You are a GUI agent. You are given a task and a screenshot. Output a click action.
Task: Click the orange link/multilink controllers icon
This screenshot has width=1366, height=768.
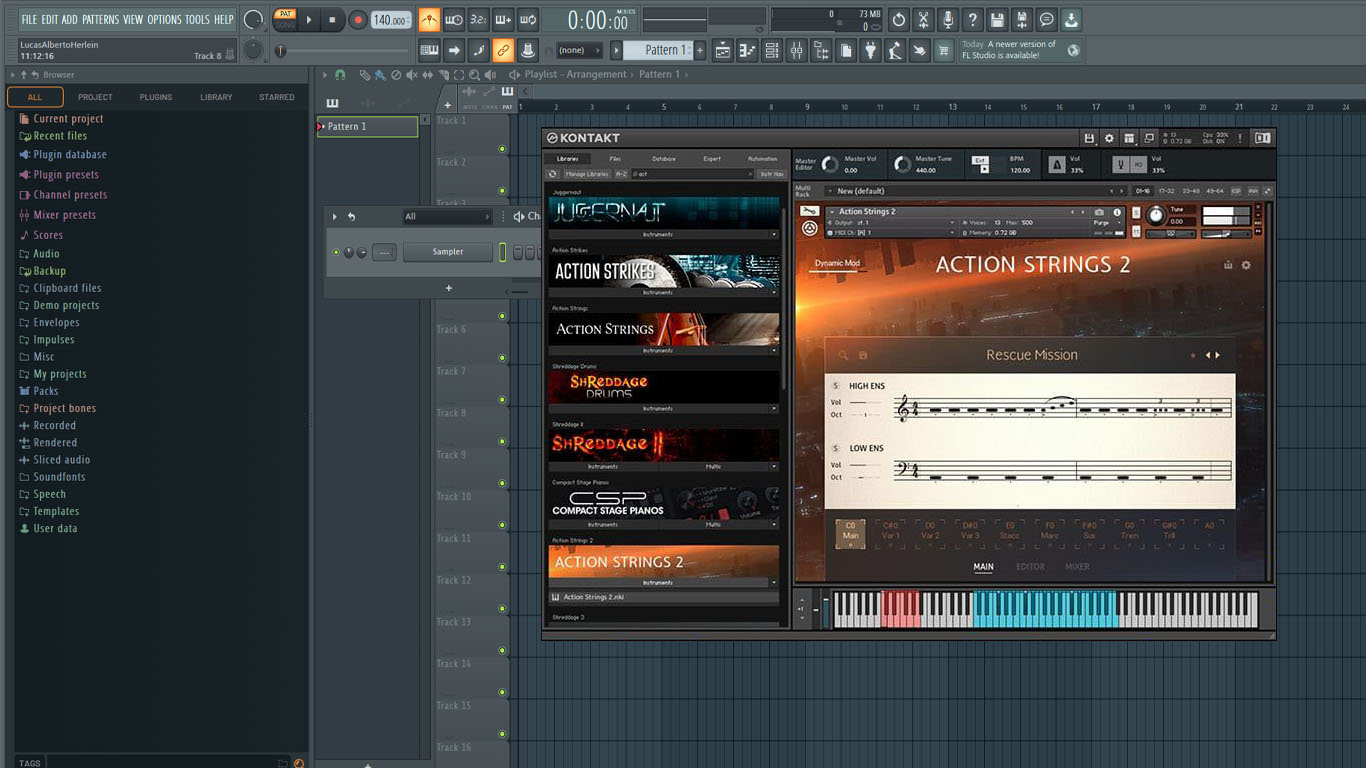(503, 50)
